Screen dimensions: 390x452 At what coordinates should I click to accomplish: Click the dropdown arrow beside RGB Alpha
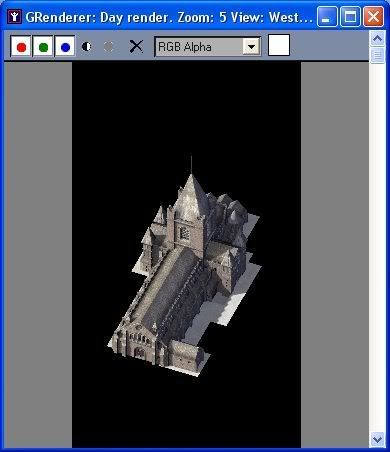pos(251,46)
